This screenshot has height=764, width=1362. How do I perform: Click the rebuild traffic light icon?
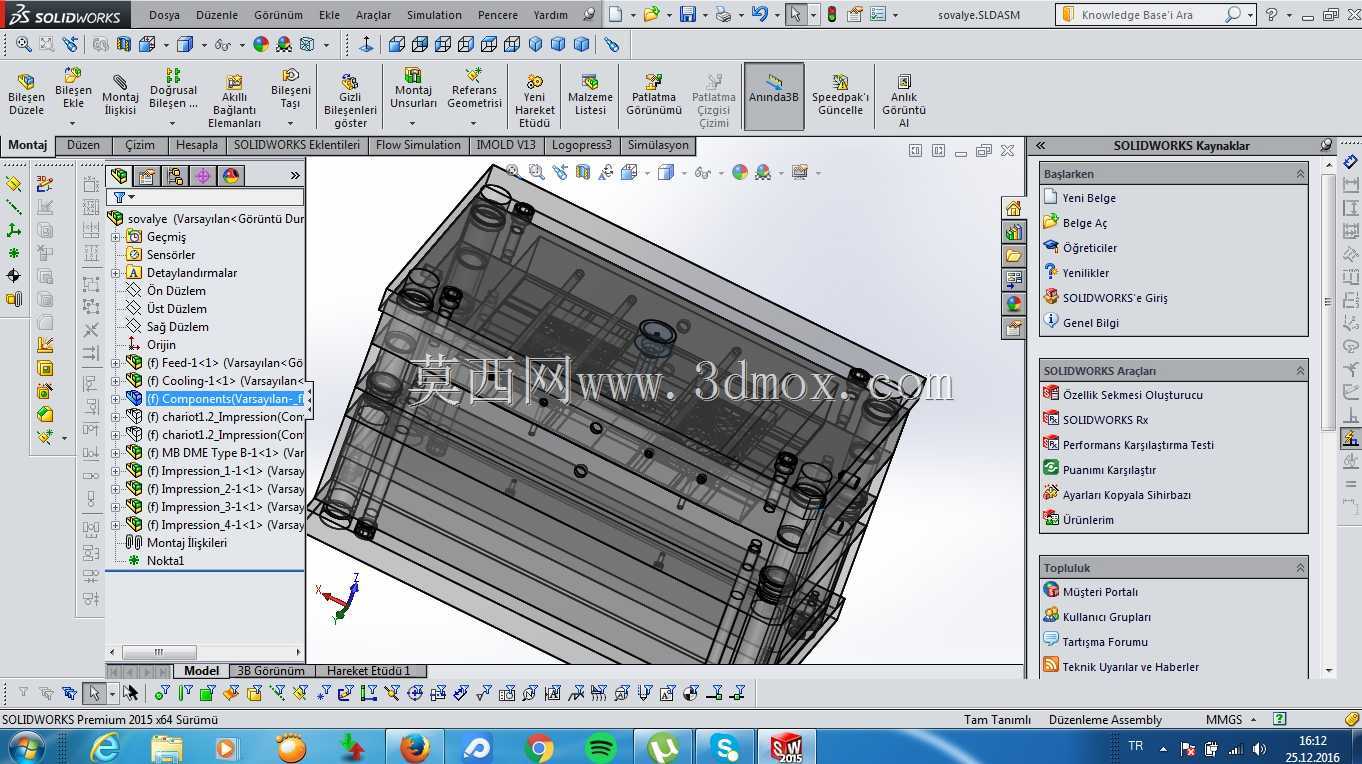pyautogui.click(x=832, y=15)
